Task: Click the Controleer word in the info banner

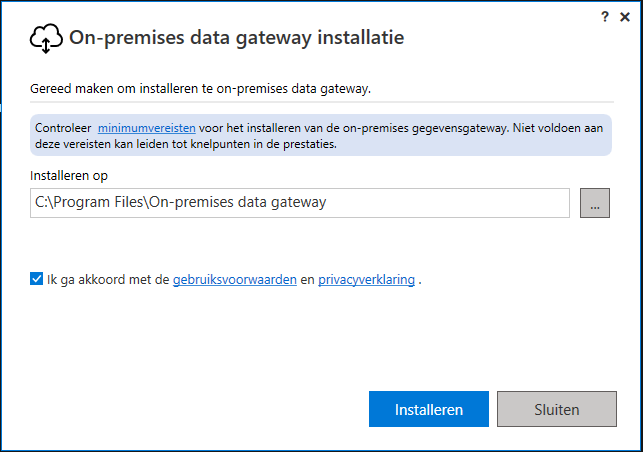Action: pos(63,128)
